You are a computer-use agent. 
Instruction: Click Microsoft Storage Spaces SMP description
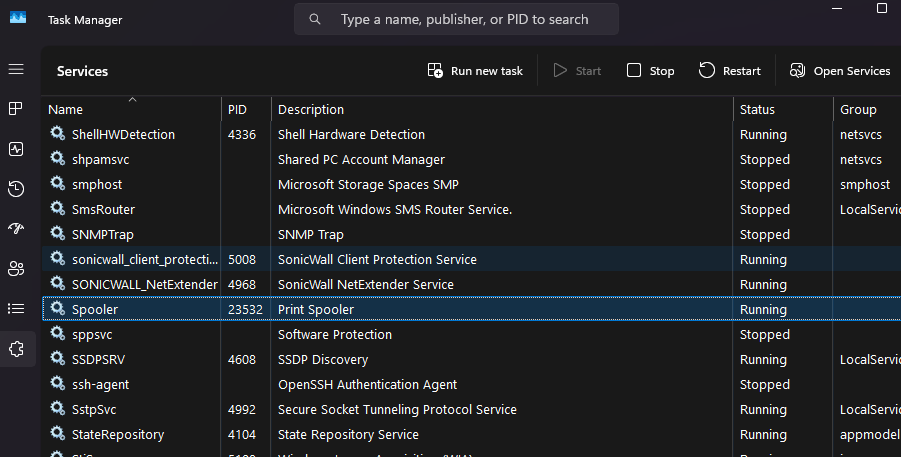coord(368,185)
